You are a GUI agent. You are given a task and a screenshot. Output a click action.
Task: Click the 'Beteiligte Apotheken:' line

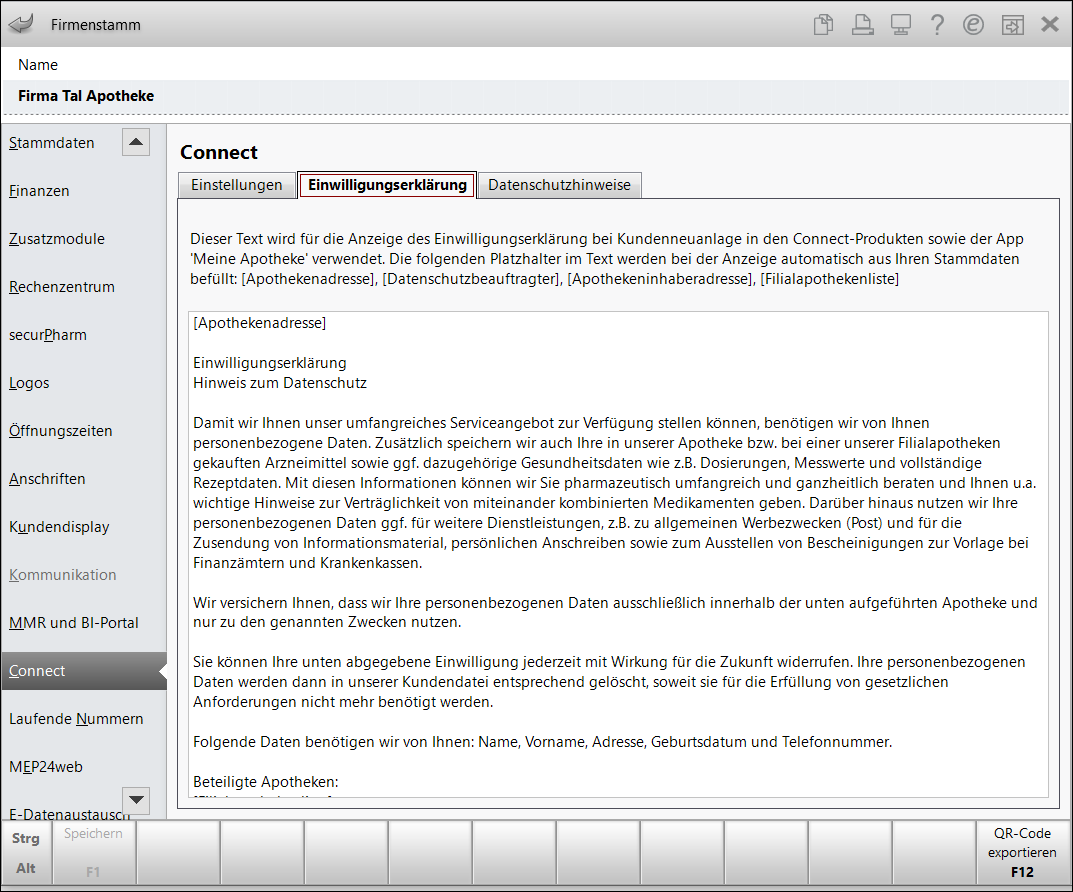pyautogui.click(x=266, y=782)
